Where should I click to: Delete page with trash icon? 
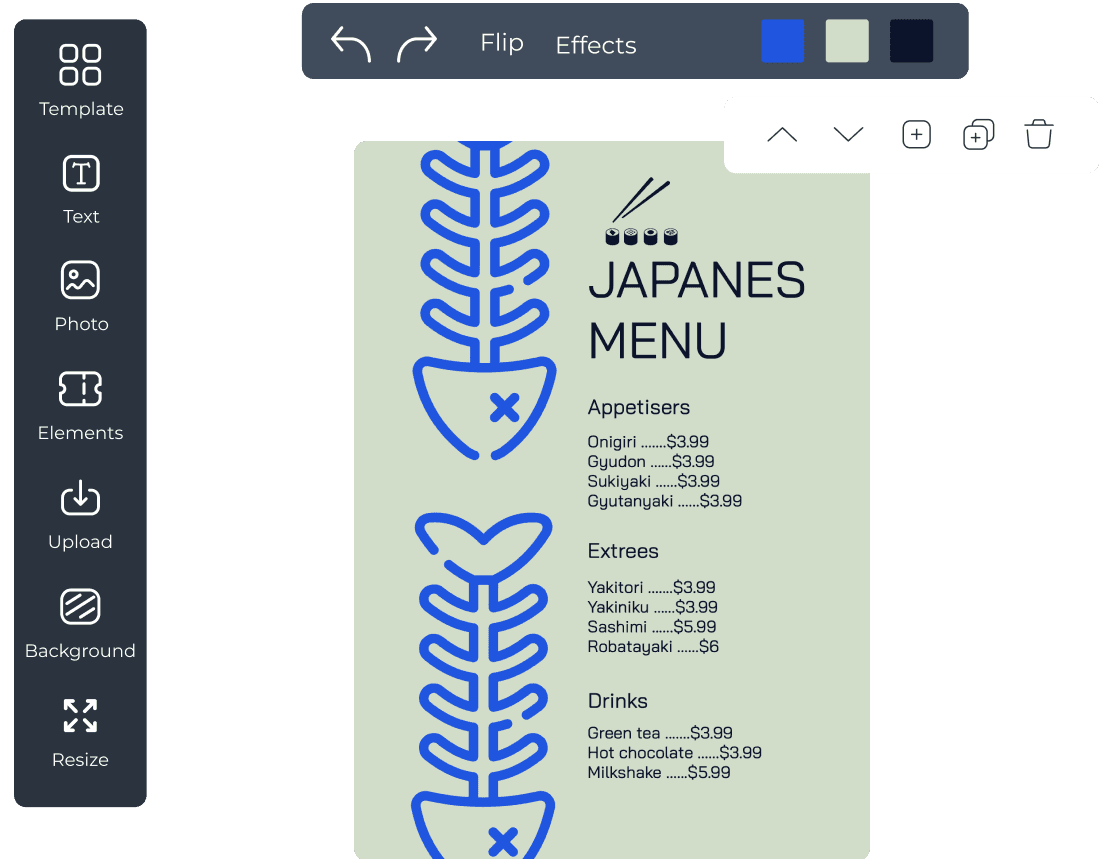click(x=1039, y=135)
